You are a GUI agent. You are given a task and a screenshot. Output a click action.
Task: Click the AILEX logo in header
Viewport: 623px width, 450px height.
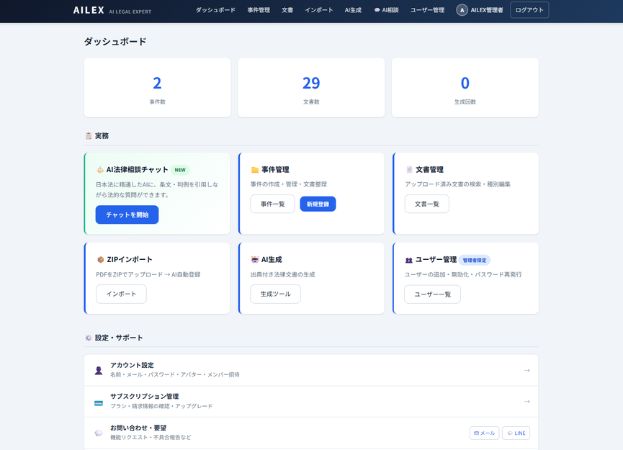88,10
